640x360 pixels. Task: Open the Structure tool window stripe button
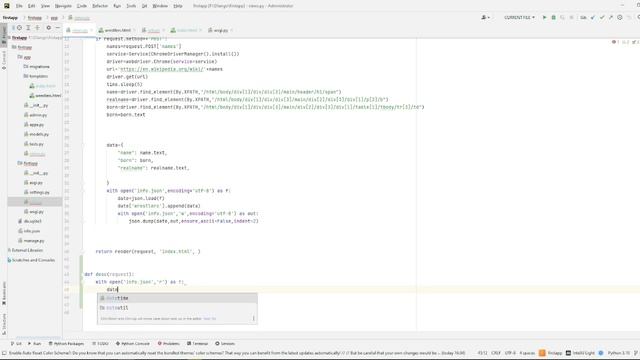click(x=4, y=324)
